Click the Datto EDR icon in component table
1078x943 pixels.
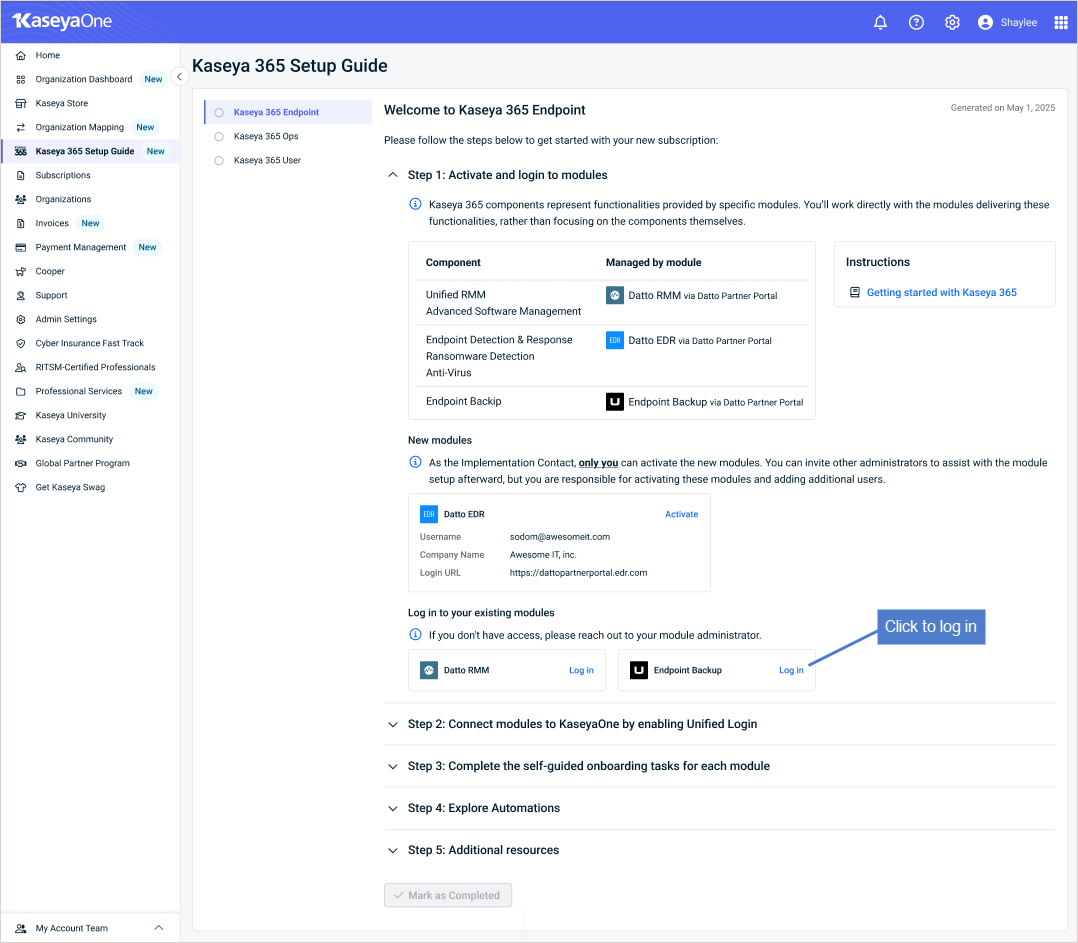coord(615,340)
